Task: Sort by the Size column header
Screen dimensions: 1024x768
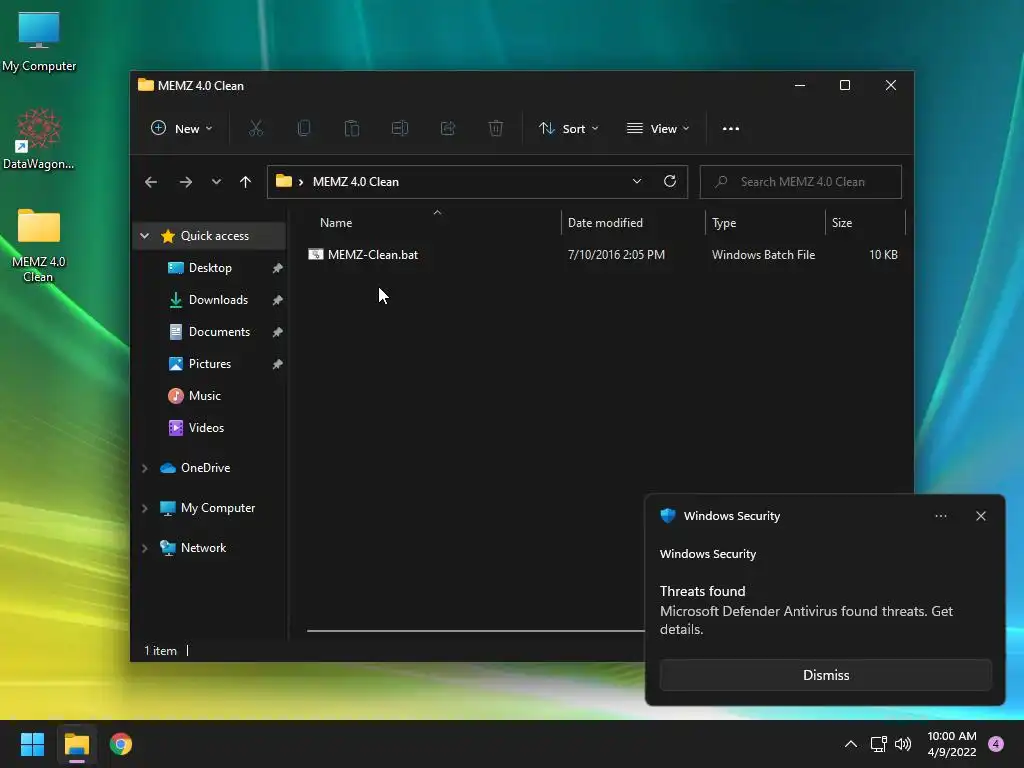Action: (865, 223)
